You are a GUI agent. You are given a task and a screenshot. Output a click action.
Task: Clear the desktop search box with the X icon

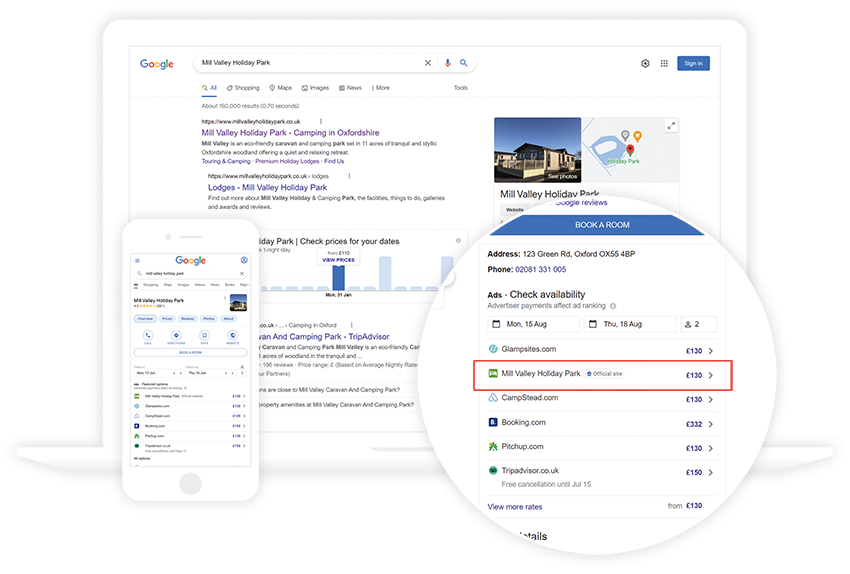point(428,63)
